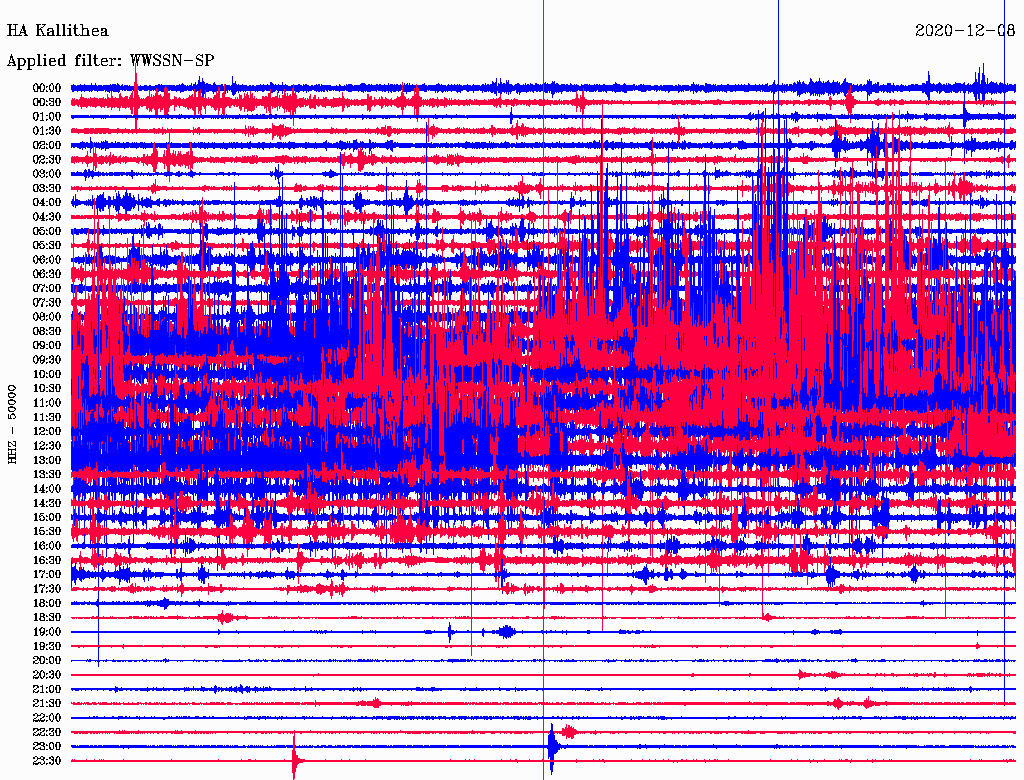Select the 13:30 time row label

47,474
